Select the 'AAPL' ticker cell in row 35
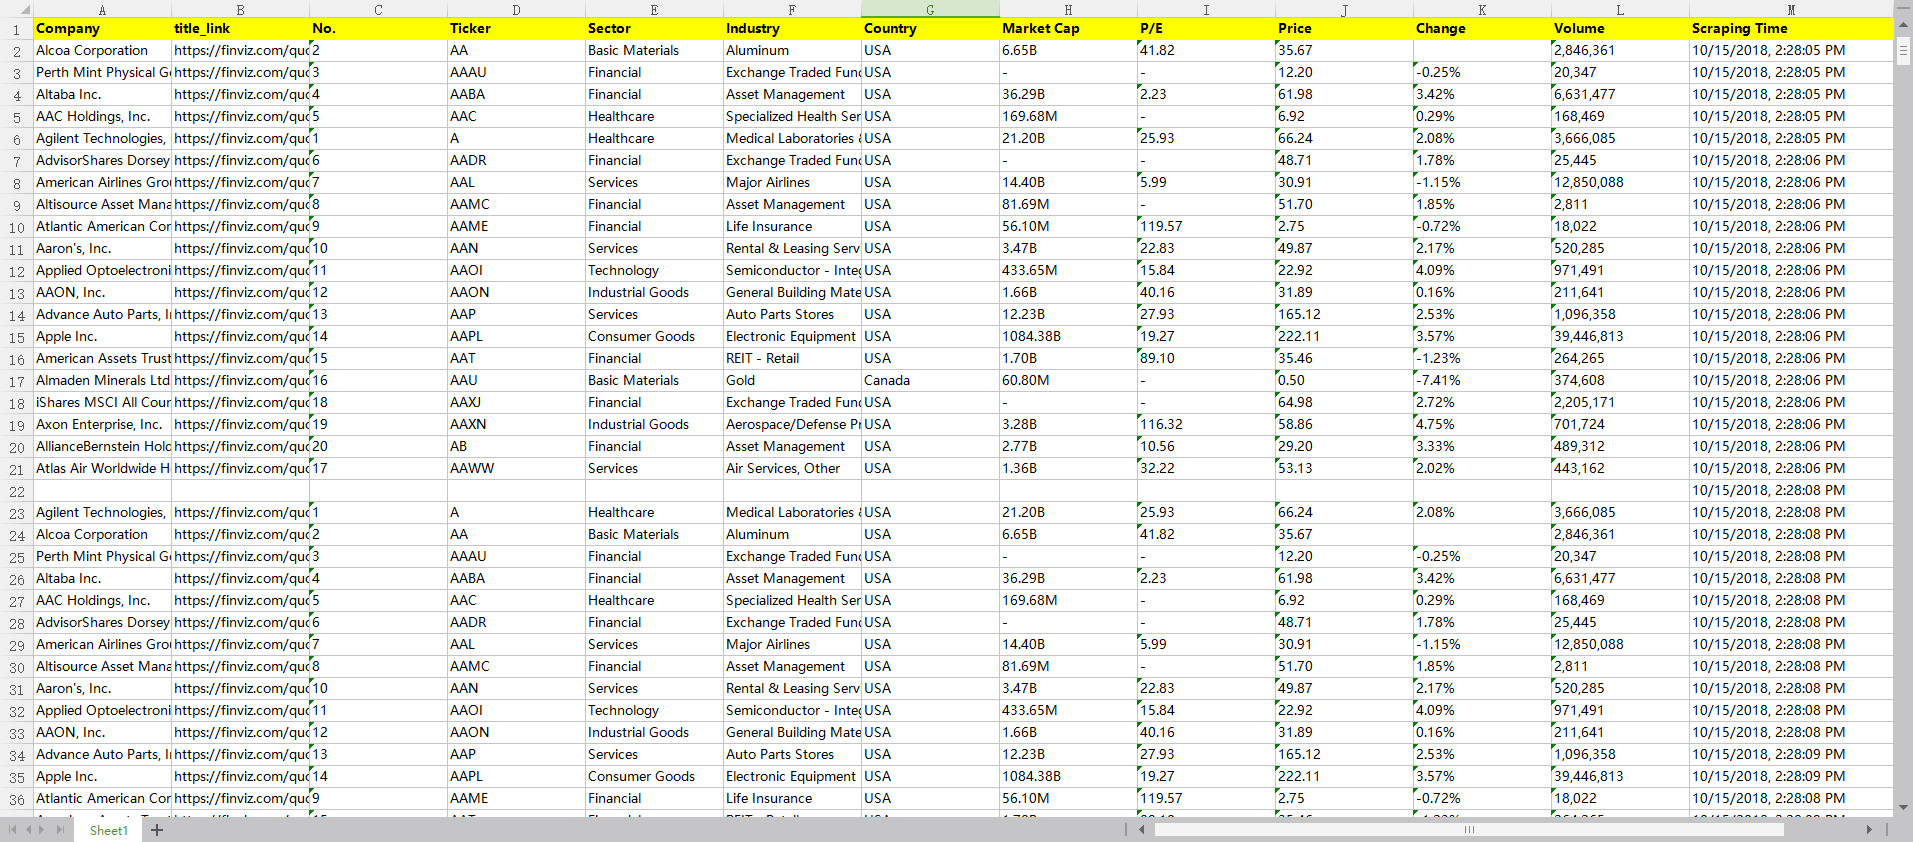The image size is (1913, 842). coord(516,777)
